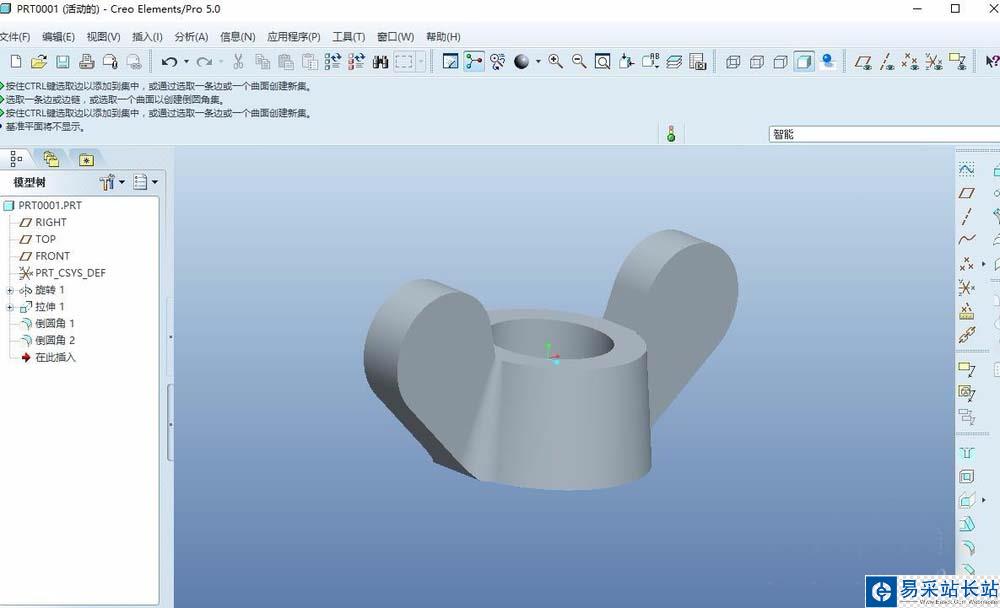Viewport: 1000px width, 608px height.
Task: Click the Refit to screen icon
Action: pyautogui.click(x=603, y=61)
